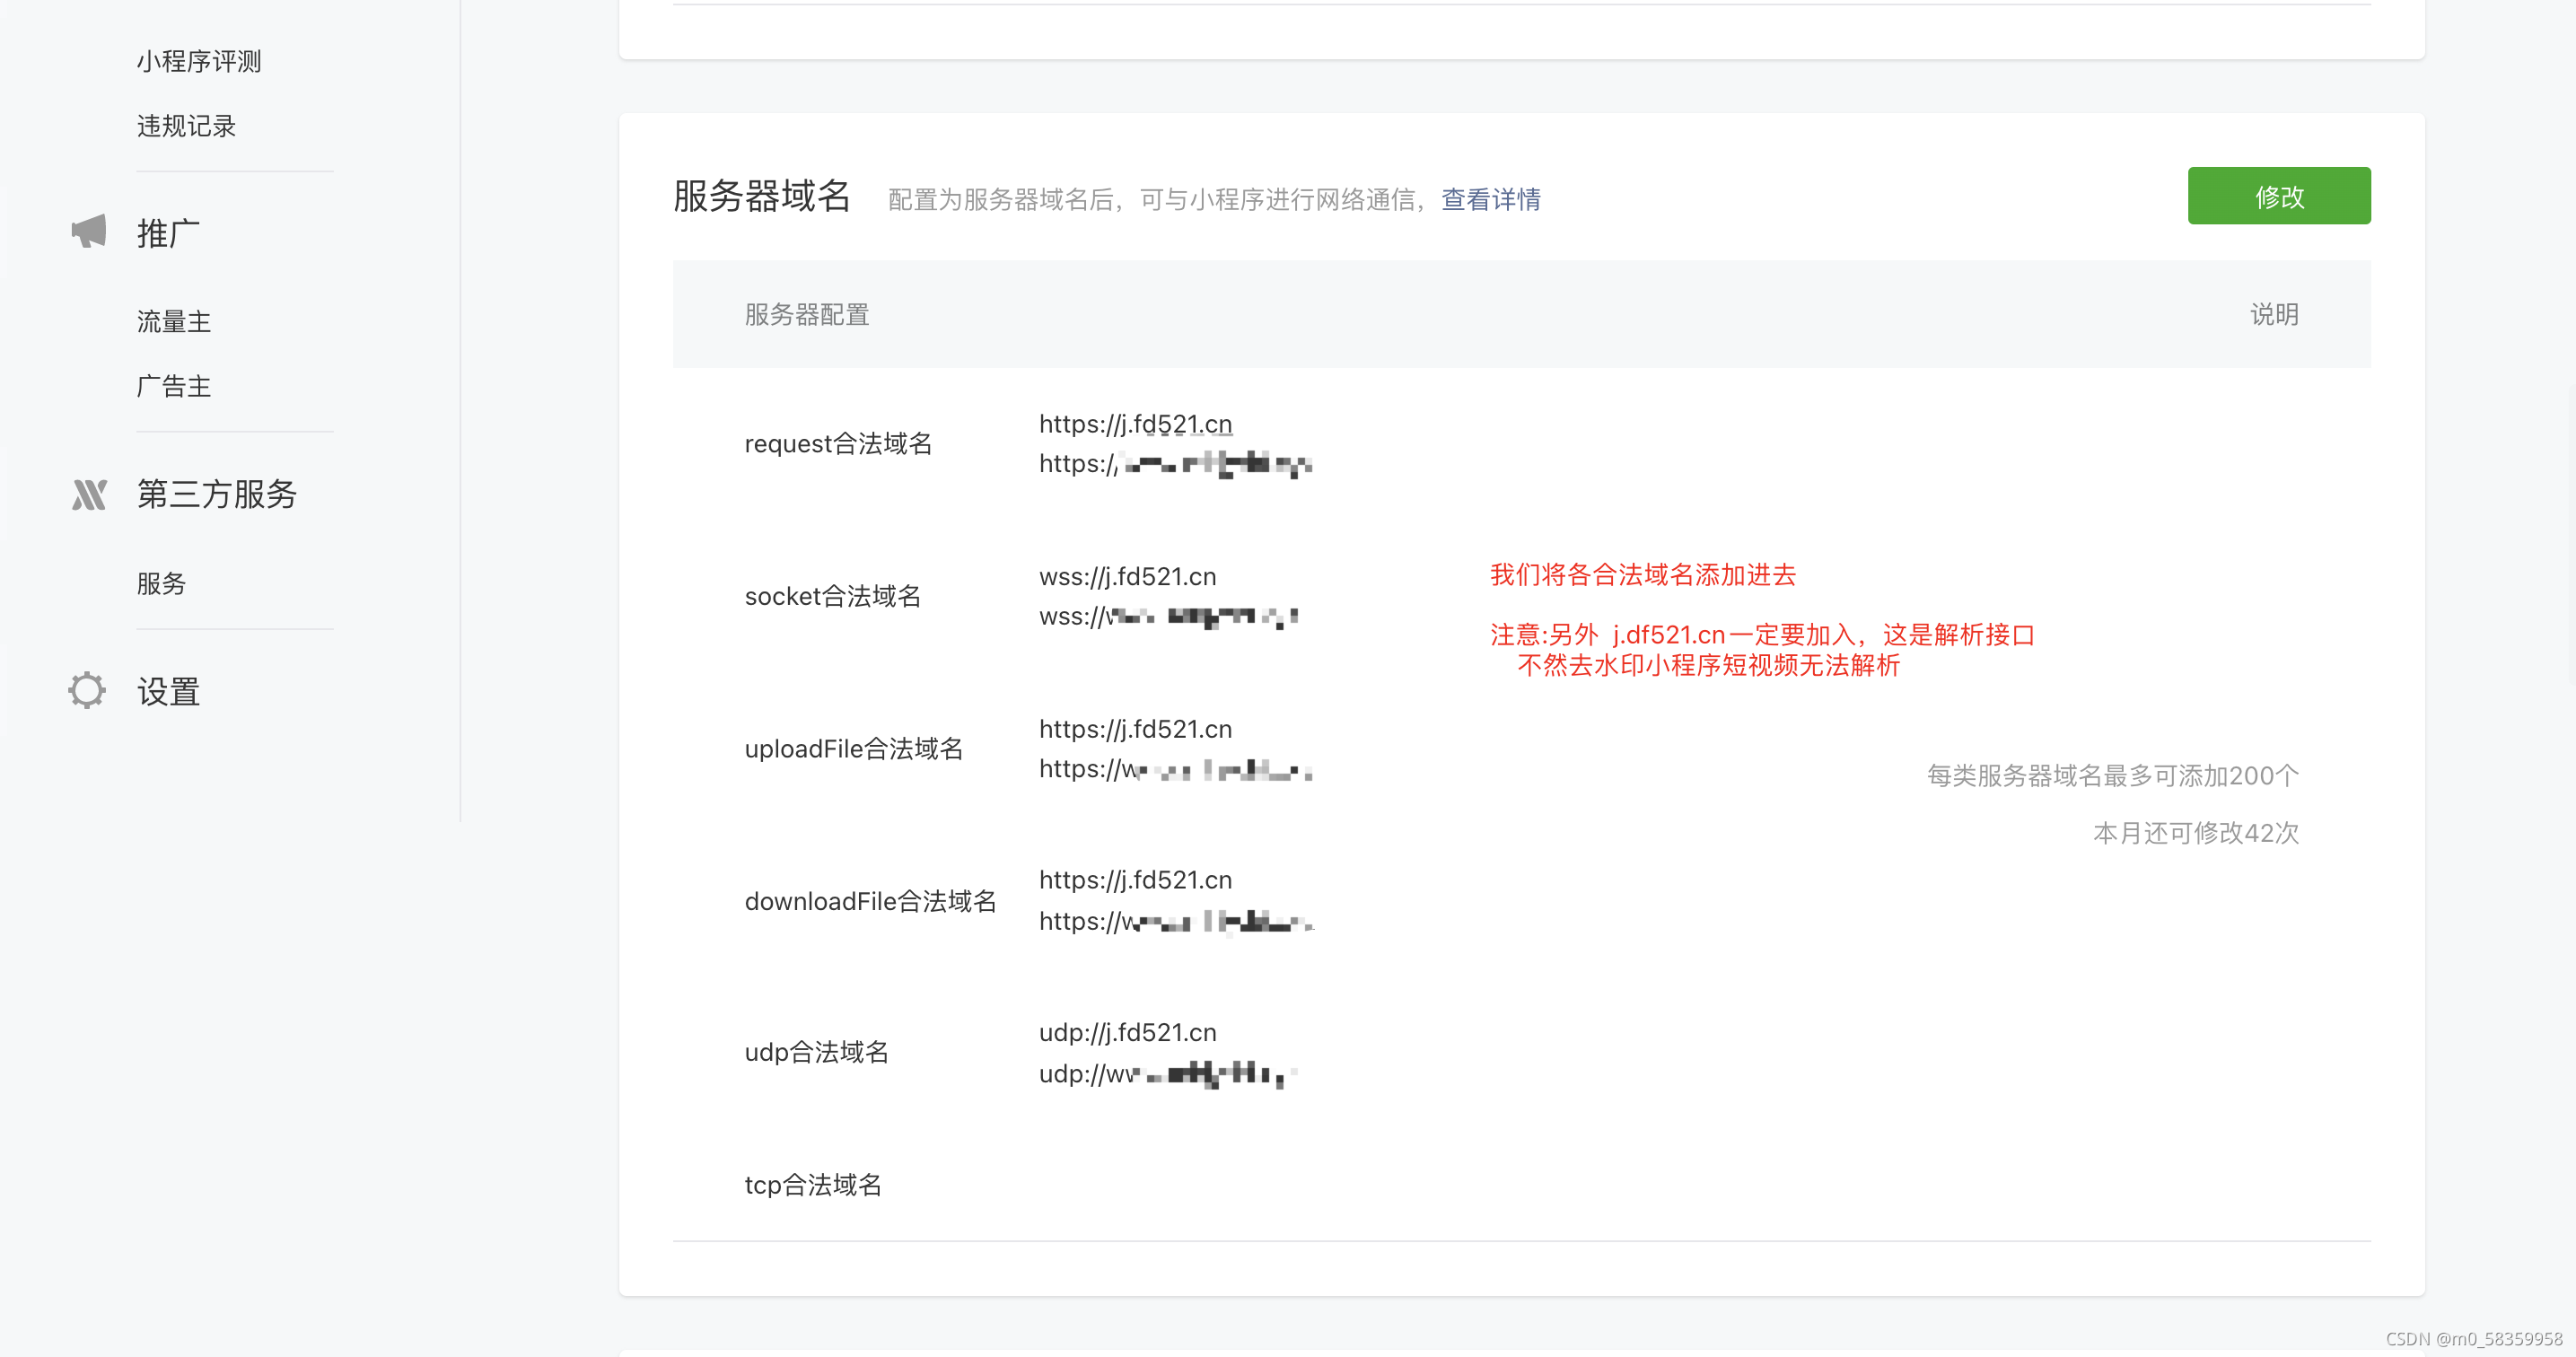Click the tcp合法域名 row label
Image resolution: width=2576 pixels, height=1357 pixels.
[813, 1185]
